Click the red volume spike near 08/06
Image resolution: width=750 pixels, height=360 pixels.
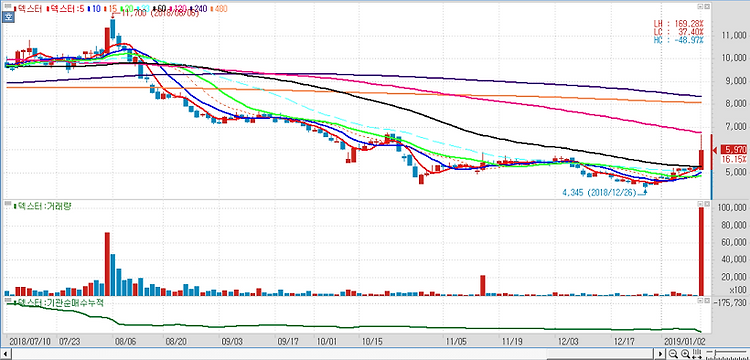click(x=107, y=264)
